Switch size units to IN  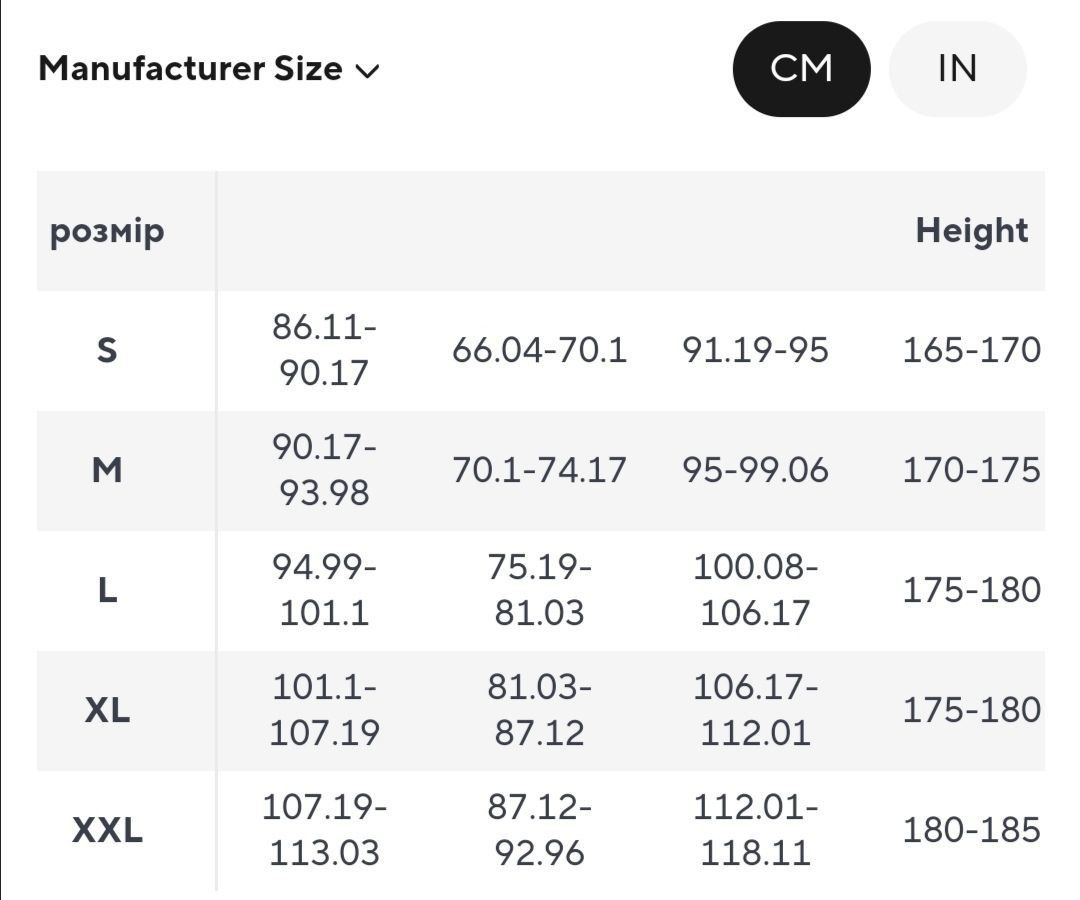coord(957,69)
